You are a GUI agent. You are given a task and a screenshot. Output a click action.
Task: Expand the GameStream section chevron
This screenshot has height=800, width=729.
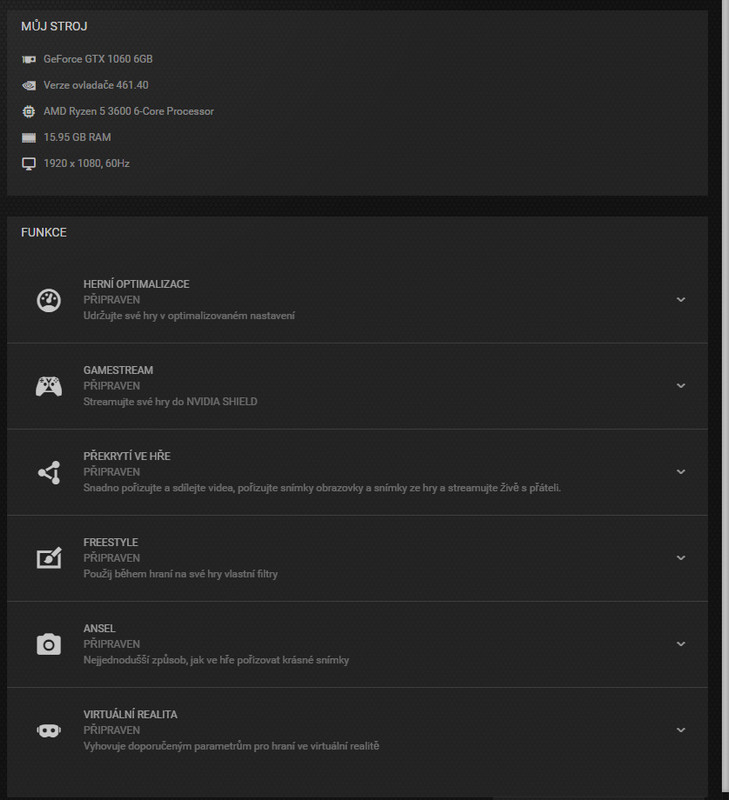[681, 386]
